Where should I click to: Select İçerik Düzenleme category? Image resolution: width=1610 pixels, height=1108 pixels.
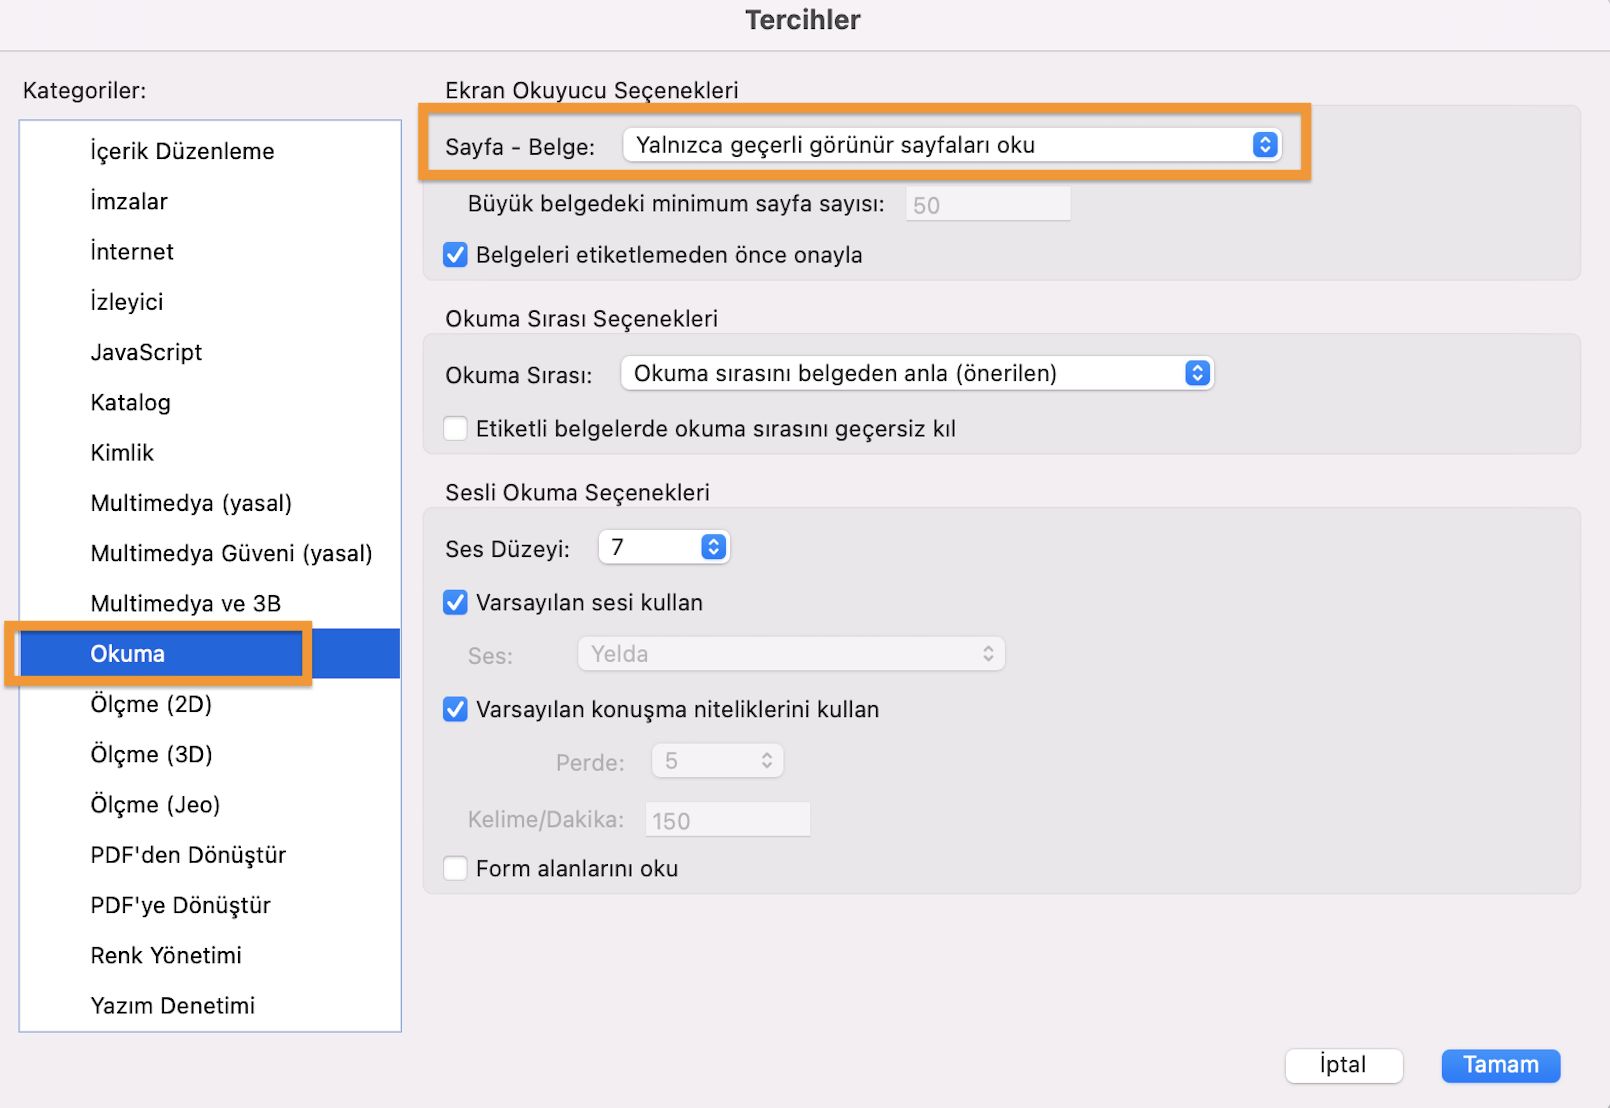tap(182, 151)
